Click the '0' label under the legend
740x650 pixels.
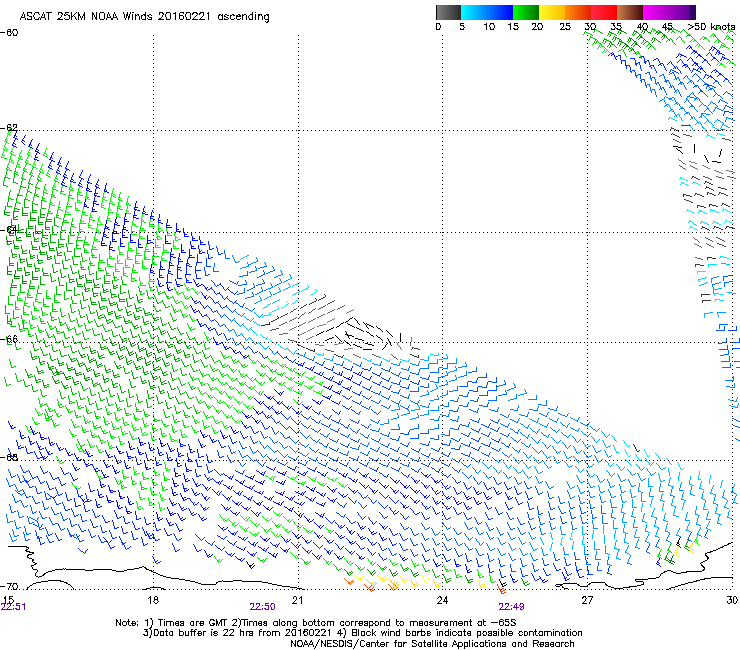[438, 26]
